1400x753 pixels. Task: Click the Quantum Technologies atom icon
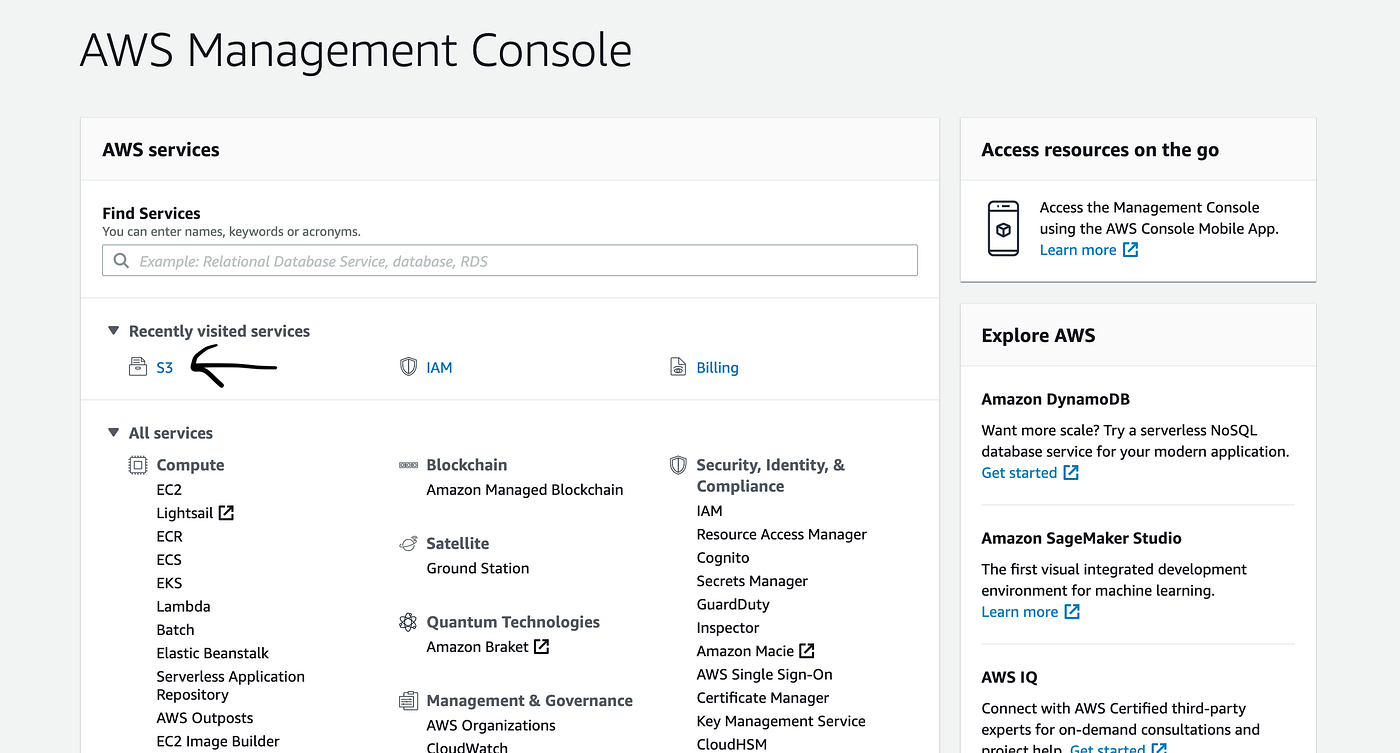408,622
